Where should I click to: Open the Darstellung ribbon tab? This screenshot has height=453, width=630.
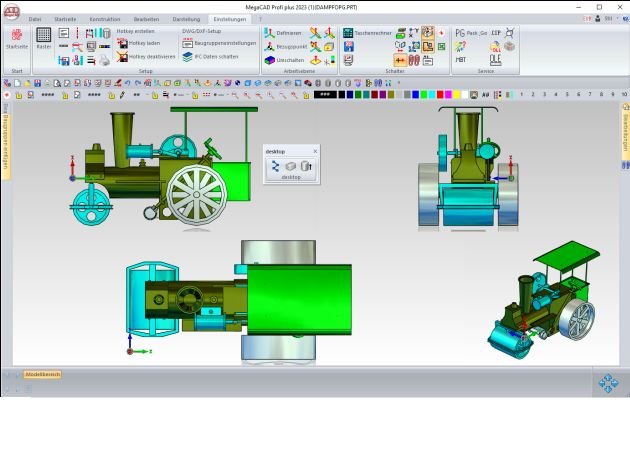(x=186, y=18)
